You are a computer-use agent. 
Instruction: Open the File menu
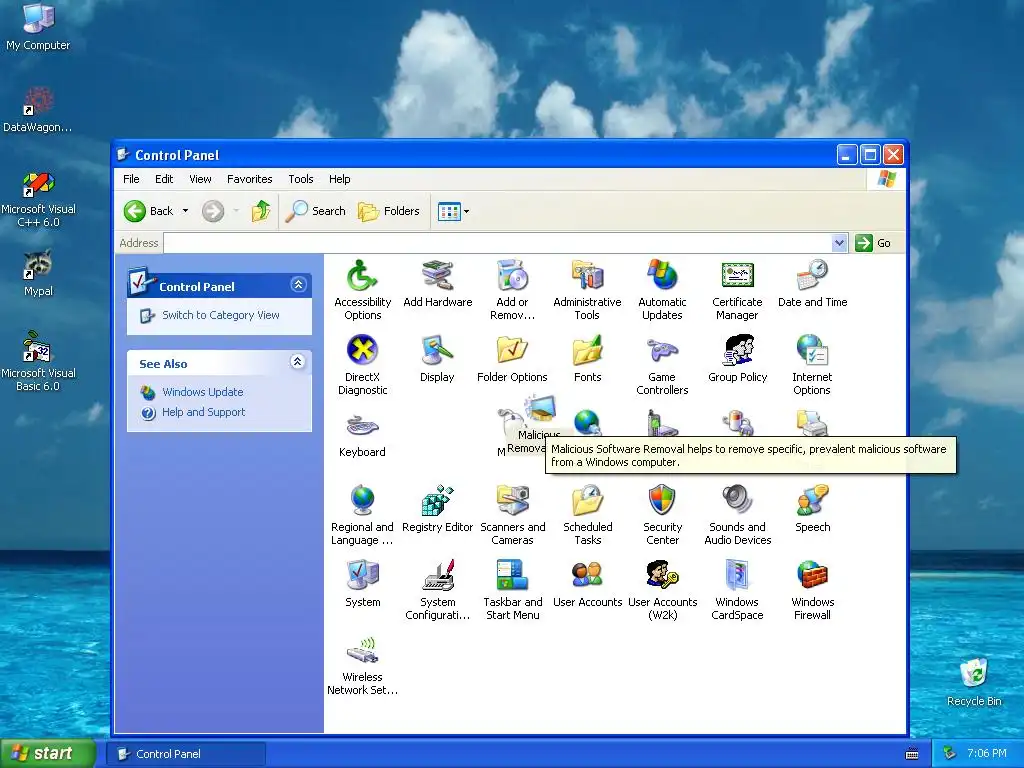tap(131, 179)
